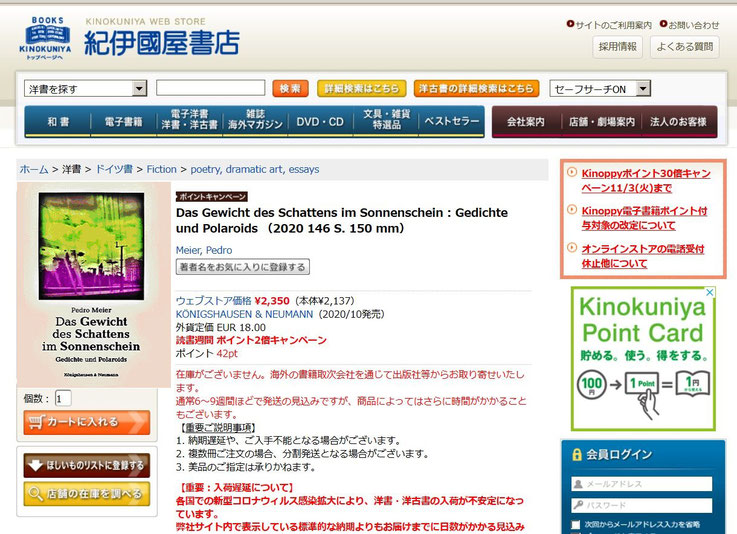The image size is (737, 534).
Task: Click the search keyword input field
Action: tap(211, 88)
